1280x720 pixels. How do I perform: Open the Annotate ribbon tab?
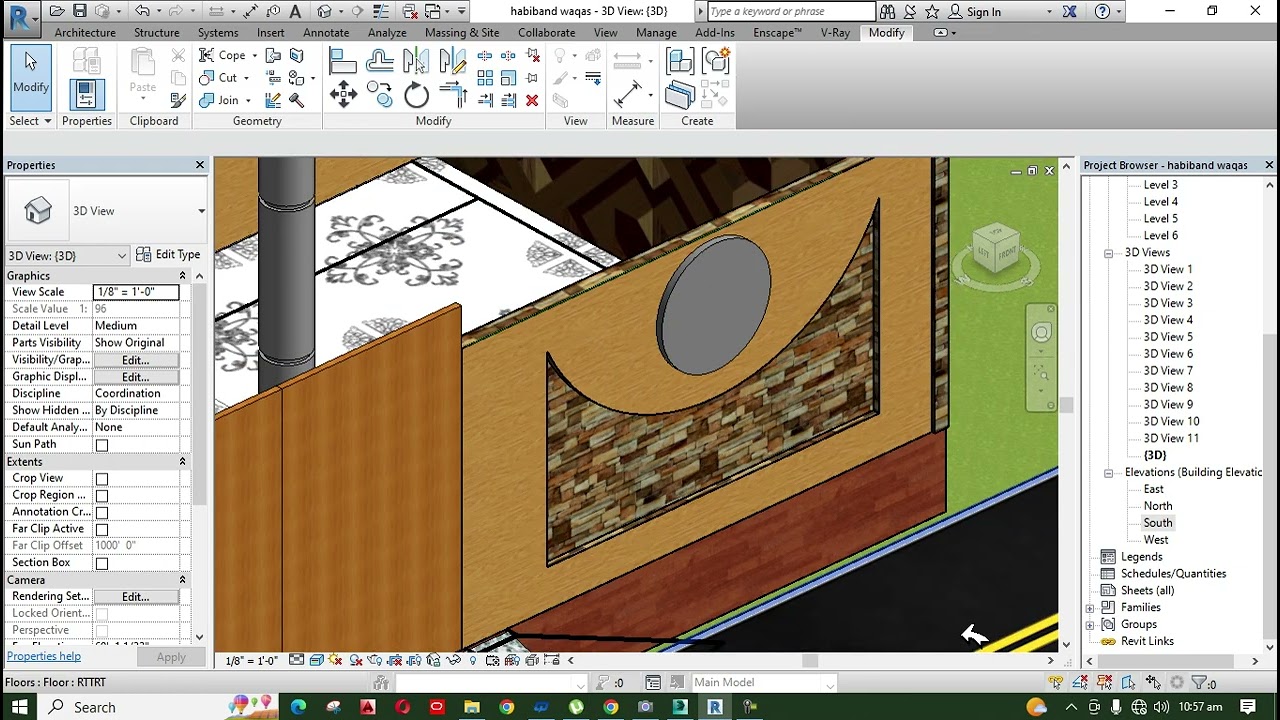tap(326, 33)
